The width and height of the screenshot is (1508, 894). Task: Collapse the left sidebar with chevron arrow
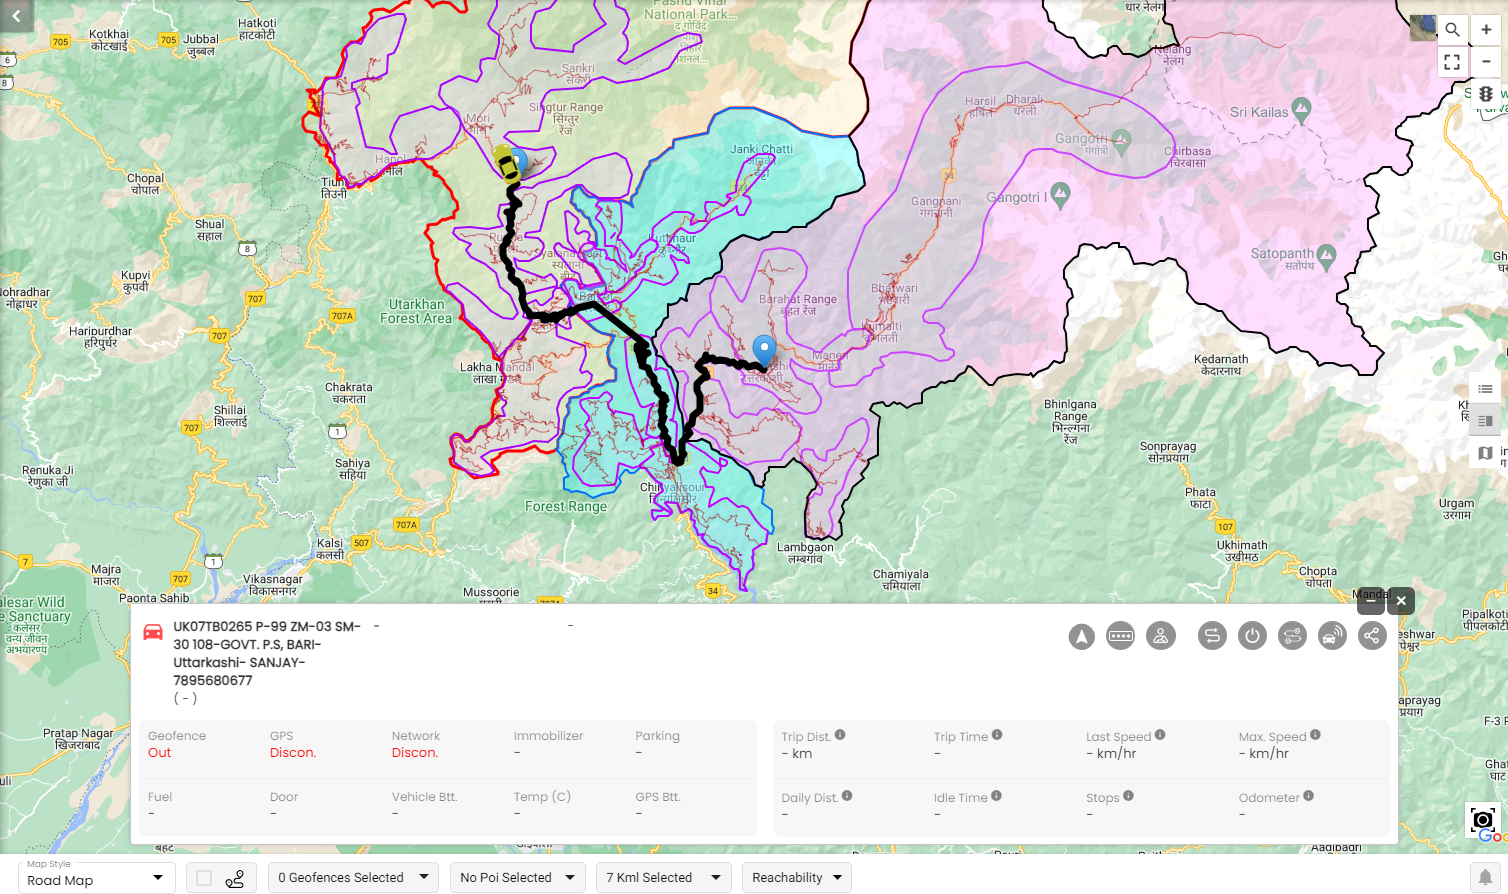16,15
